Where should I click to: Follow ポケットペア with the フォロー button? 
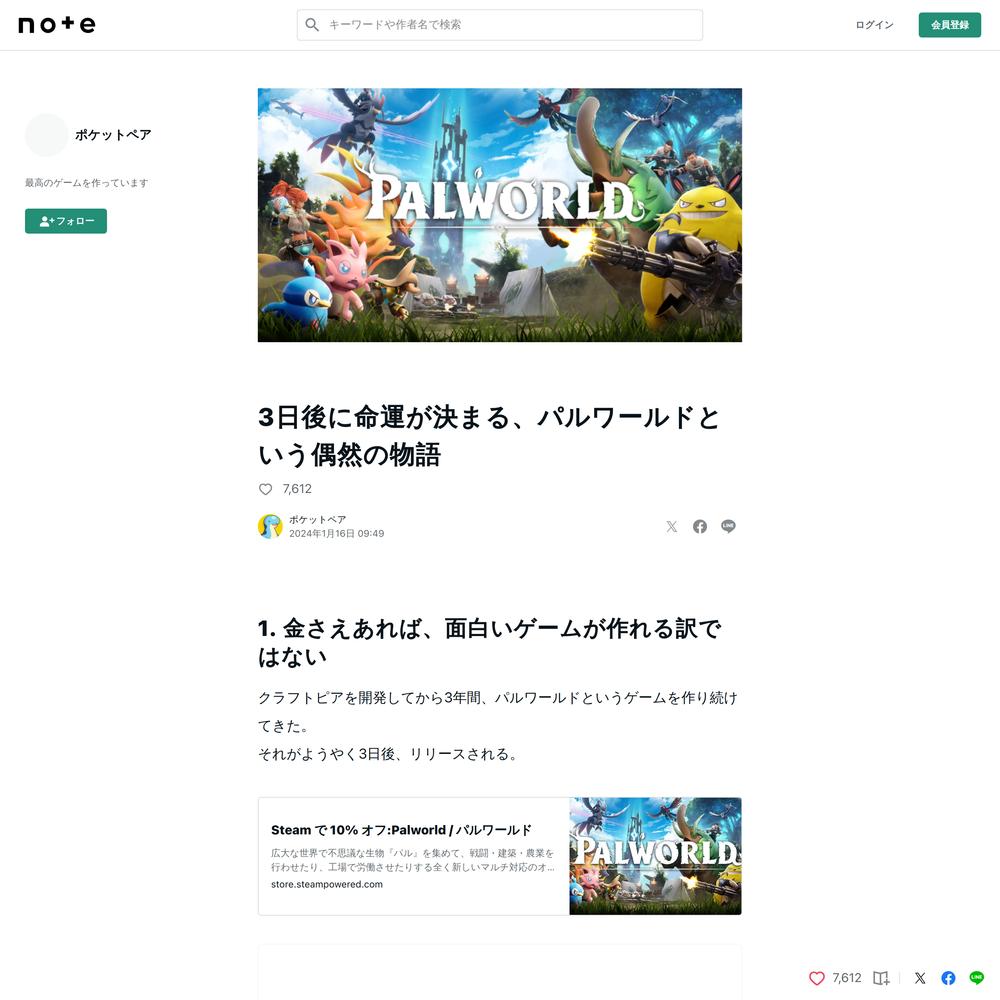tap(66, 221)
